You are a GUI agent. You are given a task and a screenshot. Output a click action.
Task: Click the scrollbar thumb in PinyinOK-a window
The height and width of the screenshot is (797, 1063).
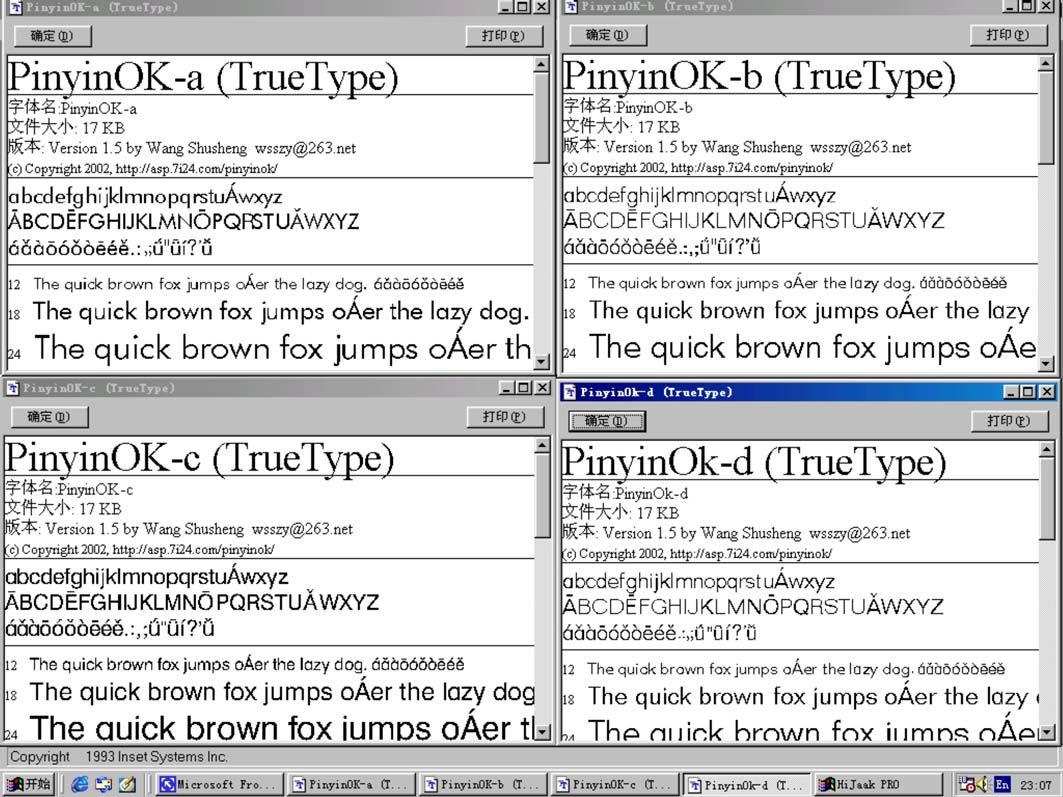[541, 118]
